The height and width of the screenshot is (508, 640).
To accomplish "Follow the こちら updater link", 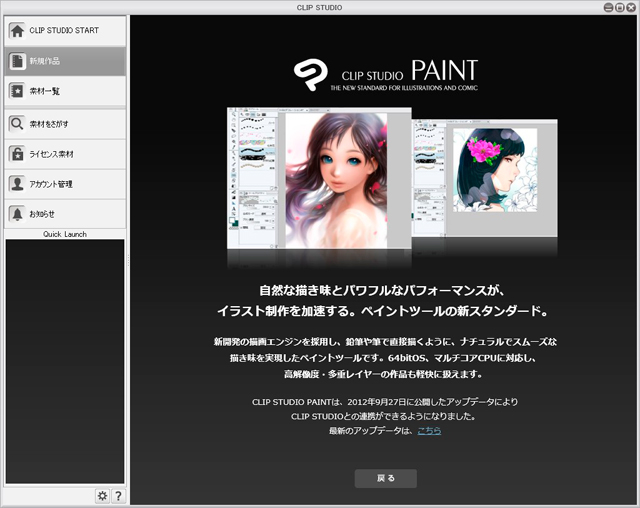I will click(429, 430).
